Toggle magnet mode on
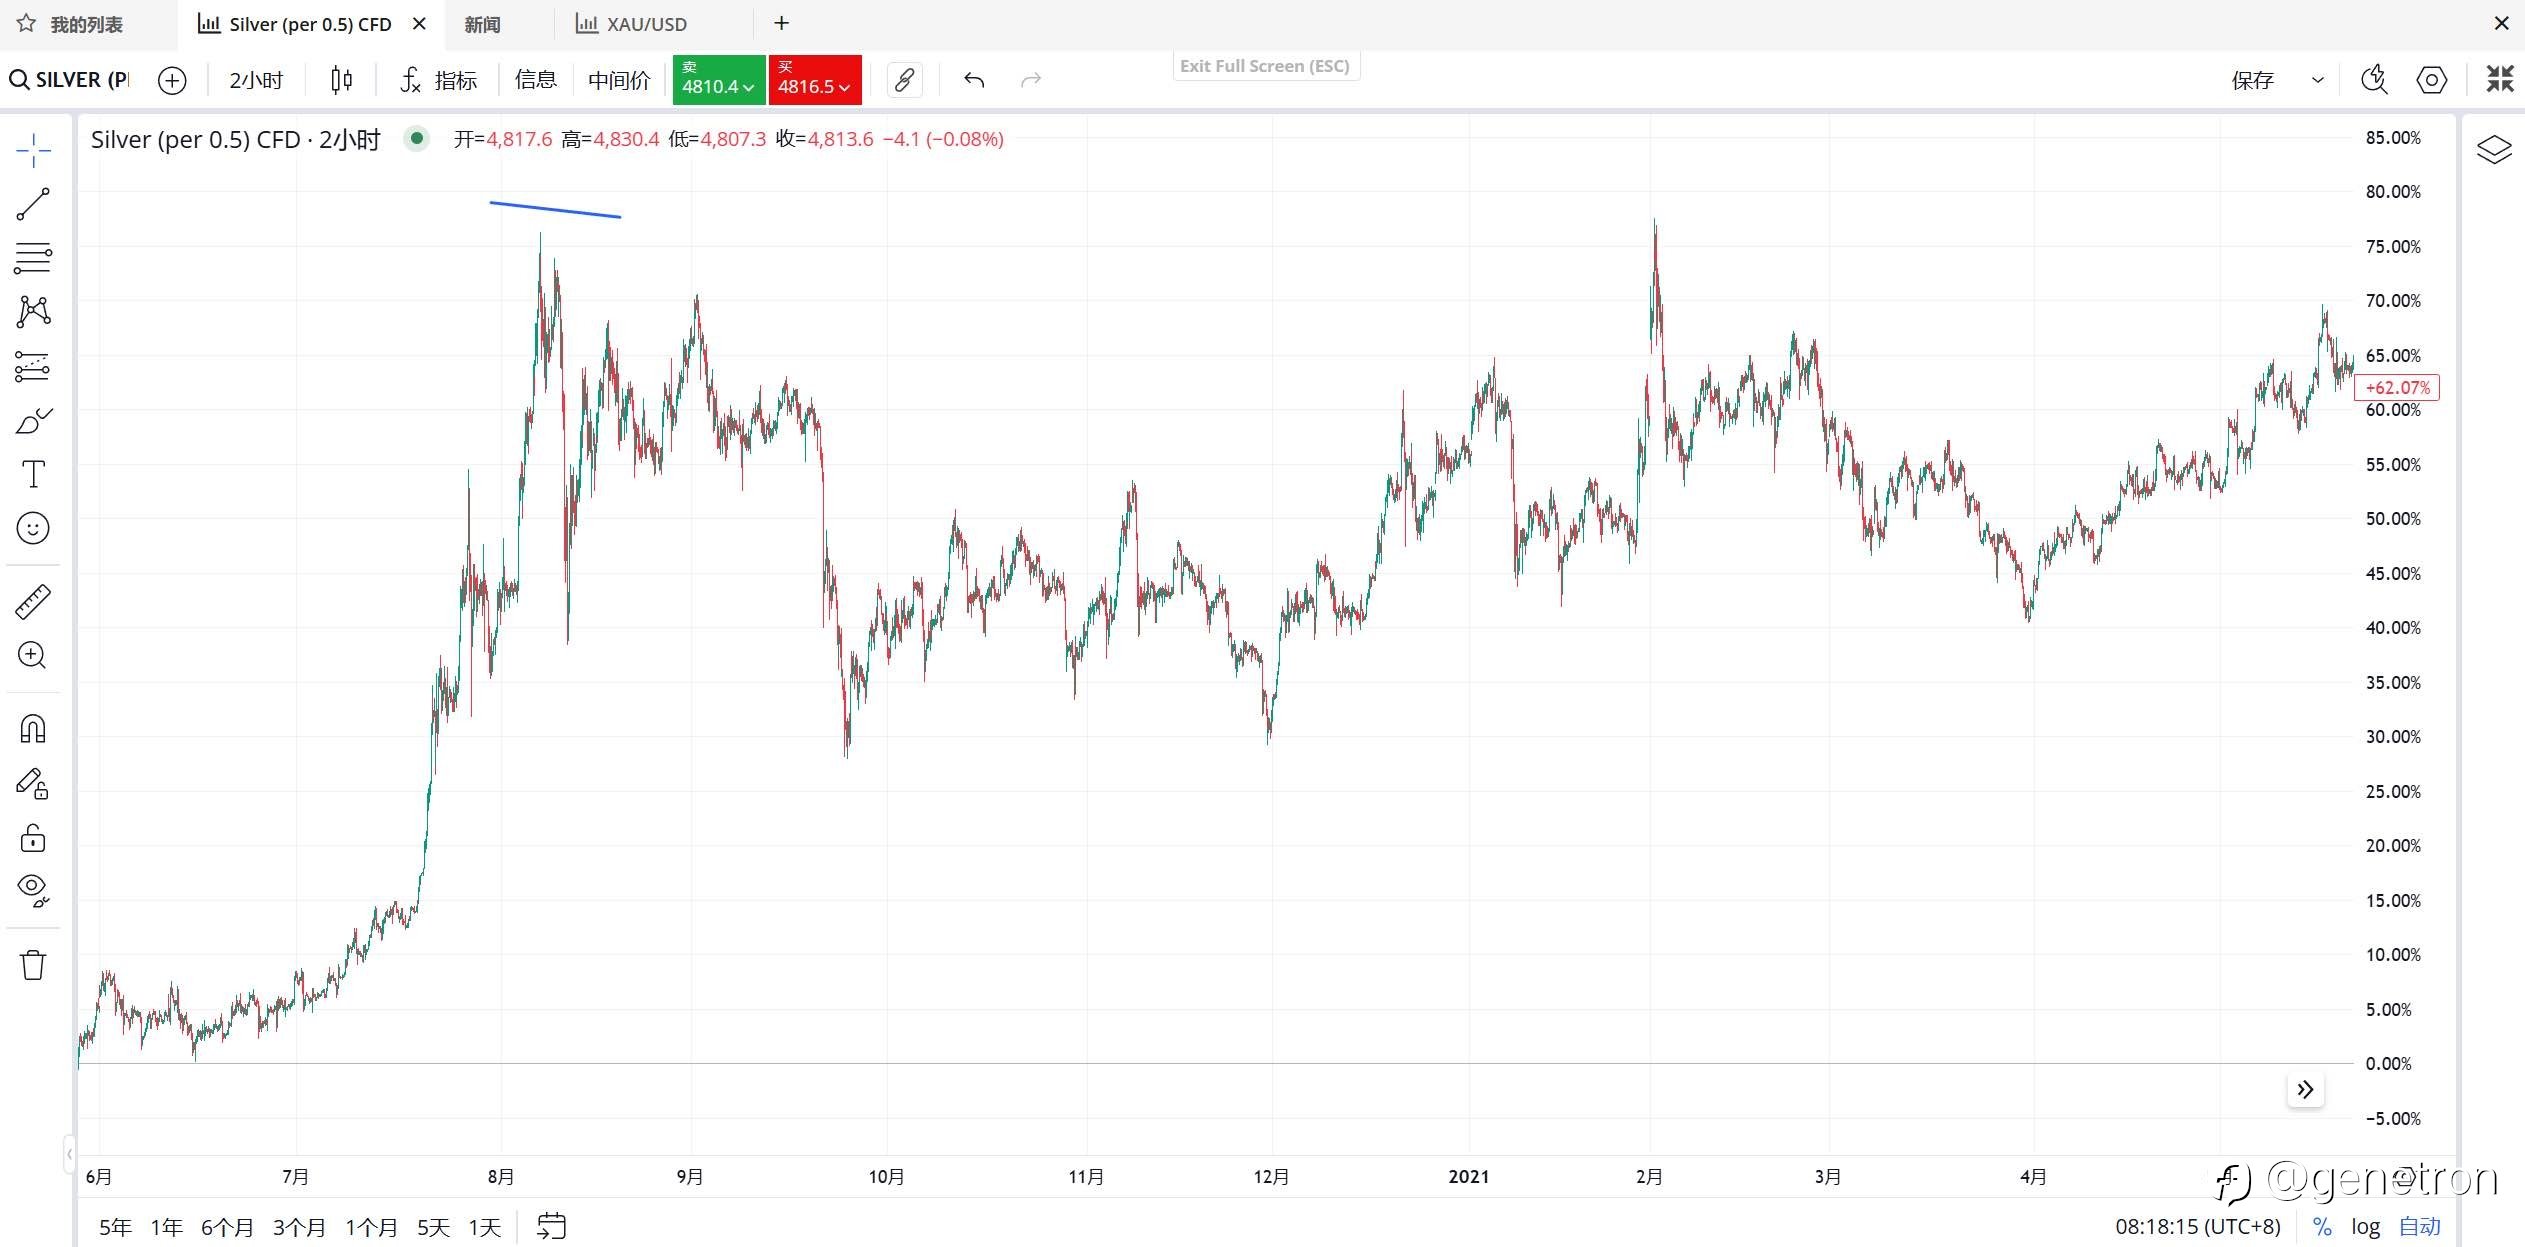This screenshot has height=1247, width=2525. tap(33, 728)
